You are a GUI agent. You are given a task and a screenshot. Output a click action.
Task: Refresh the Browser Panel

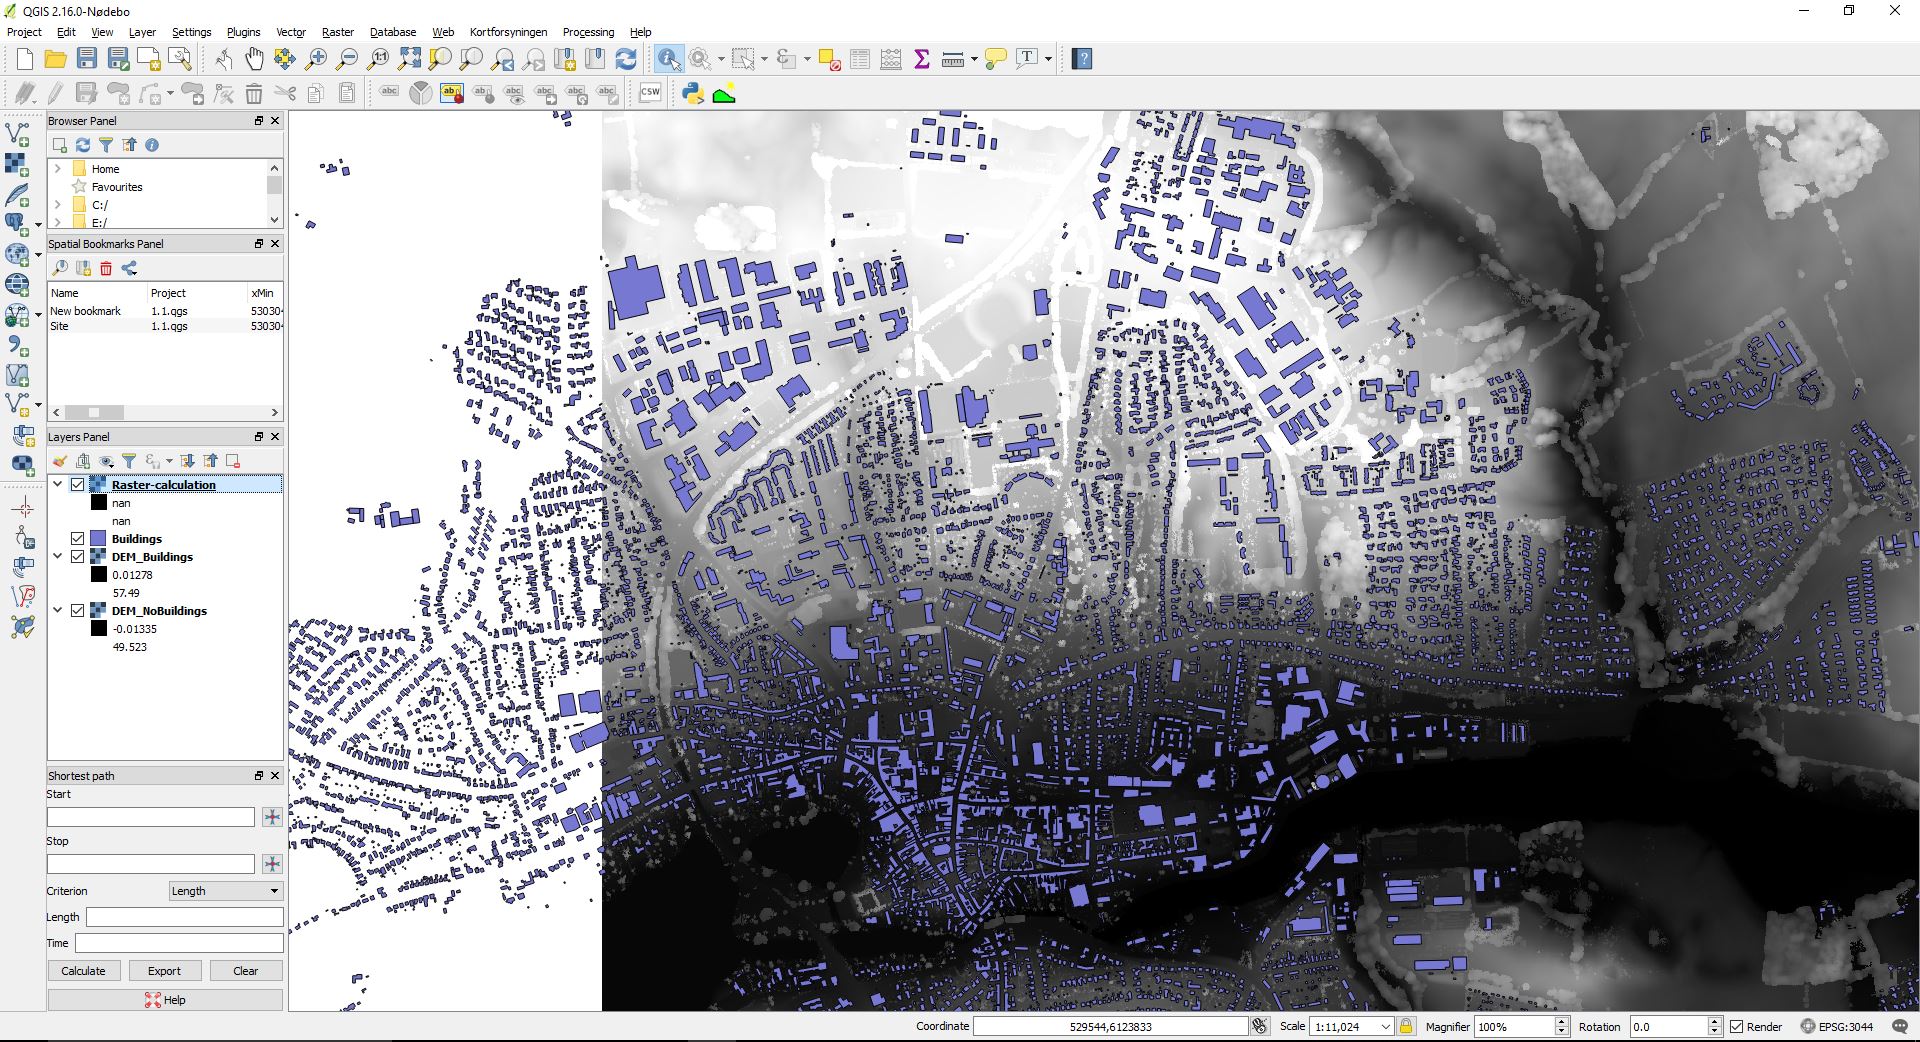tap(83, 145)
